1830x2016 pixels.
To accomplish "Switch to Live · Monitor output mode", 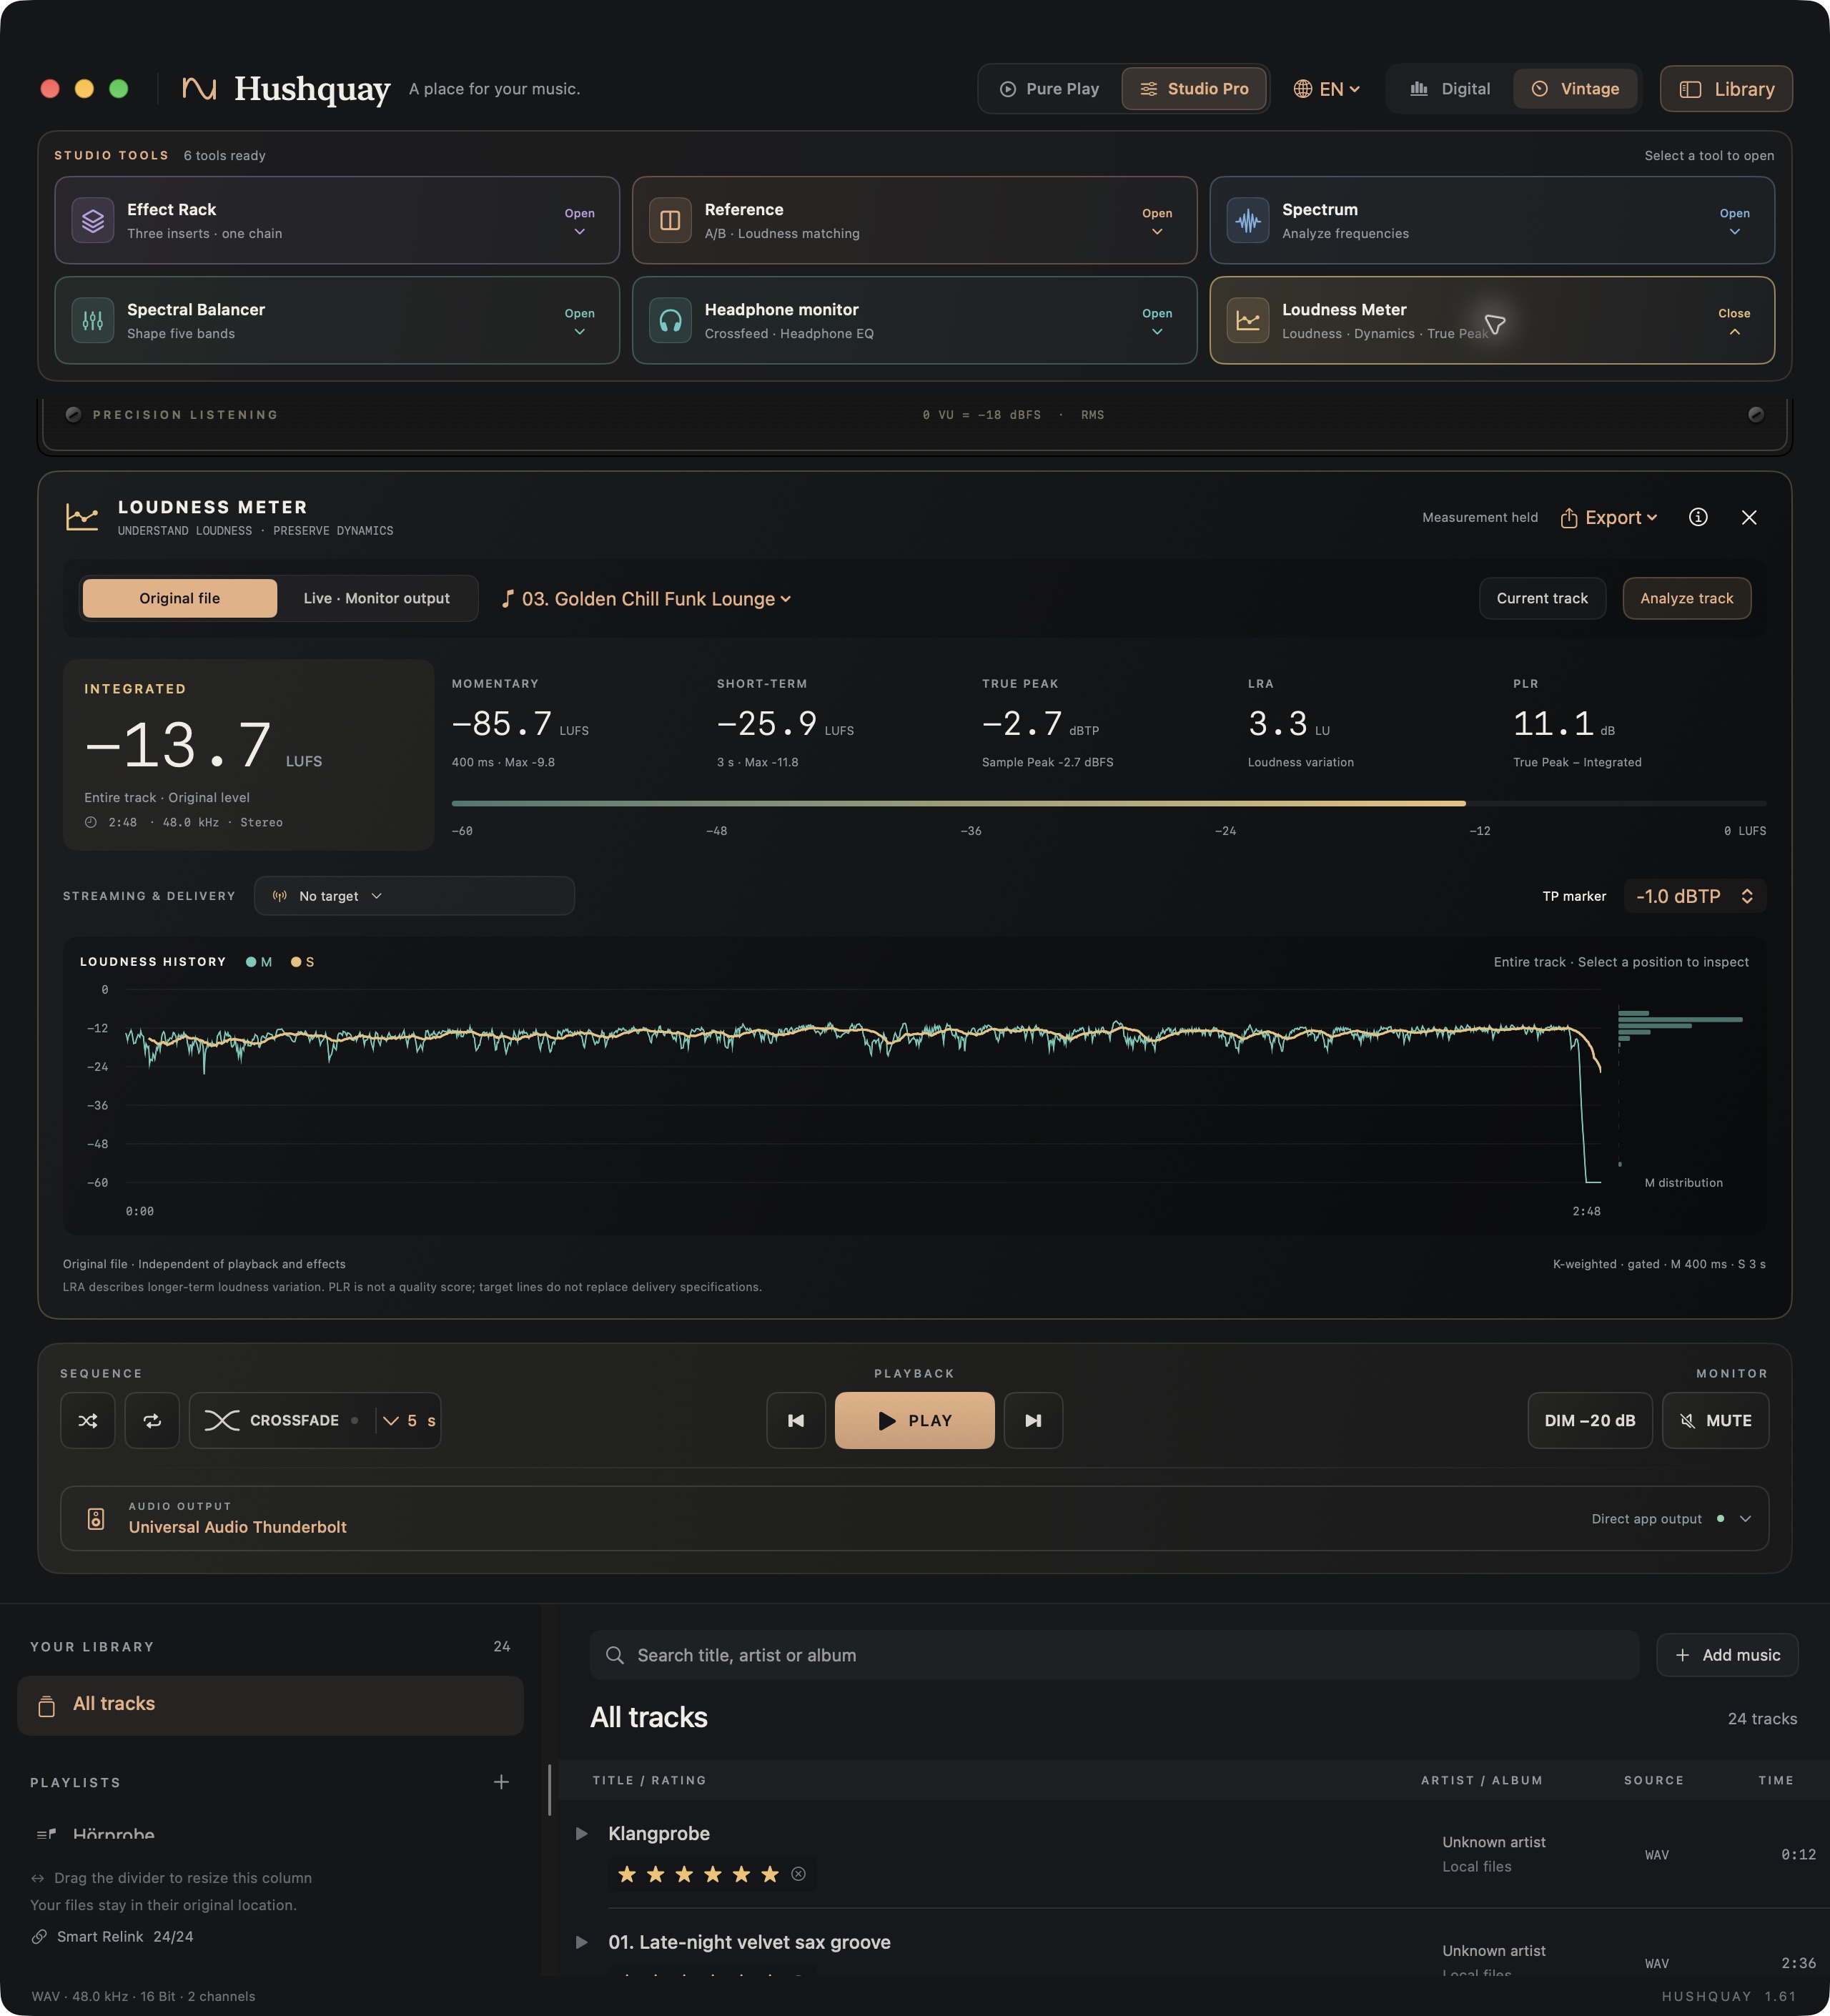I will (x=377, y=598).
